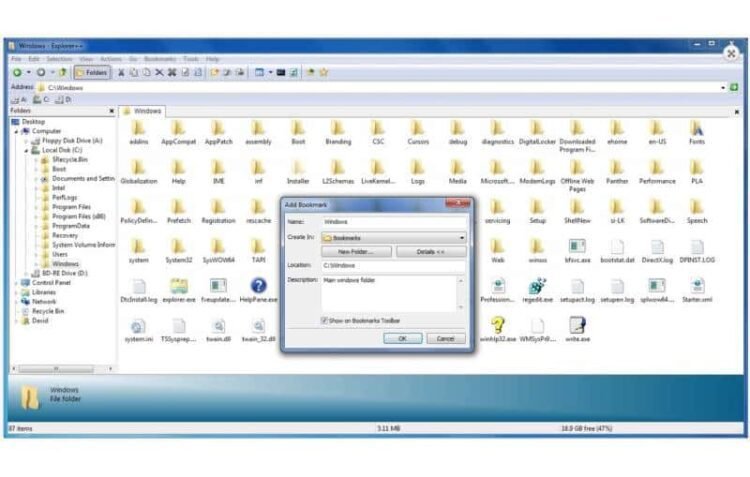The height and width of the screenshot is (477, 750).
Task: Open the Selection menu
Action: click(59, 59)
